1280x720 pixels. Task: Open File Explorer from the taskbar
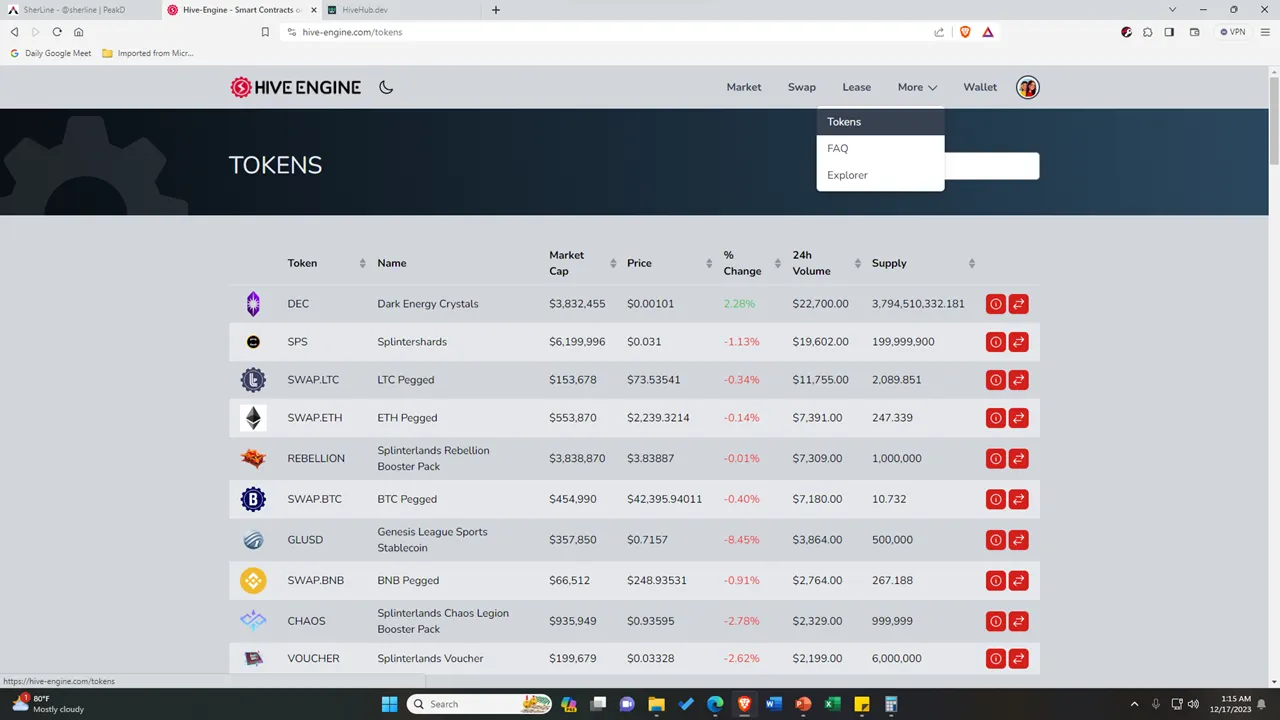tap(656, 704)
